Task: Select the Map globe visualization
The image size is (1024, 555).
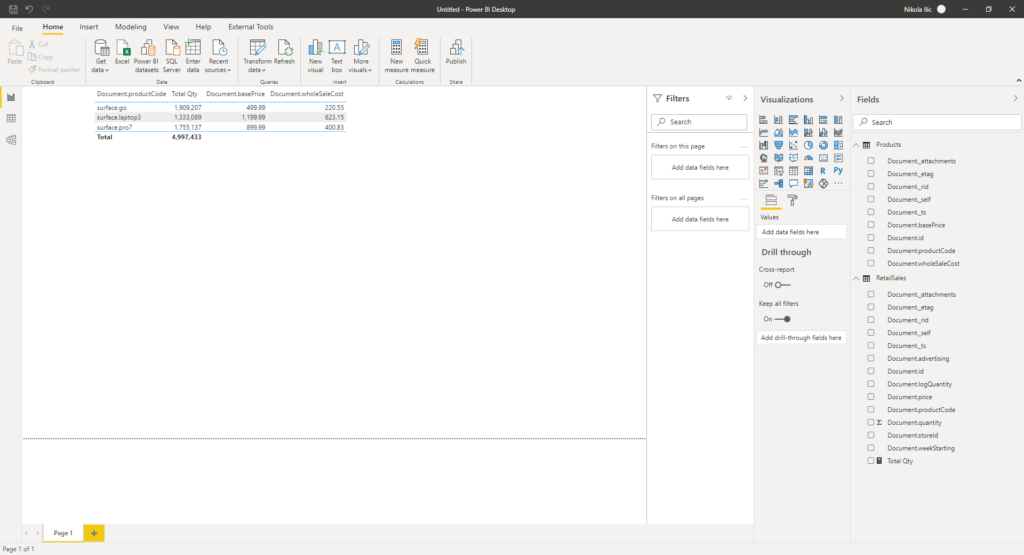Action: (x=763, y=158)
